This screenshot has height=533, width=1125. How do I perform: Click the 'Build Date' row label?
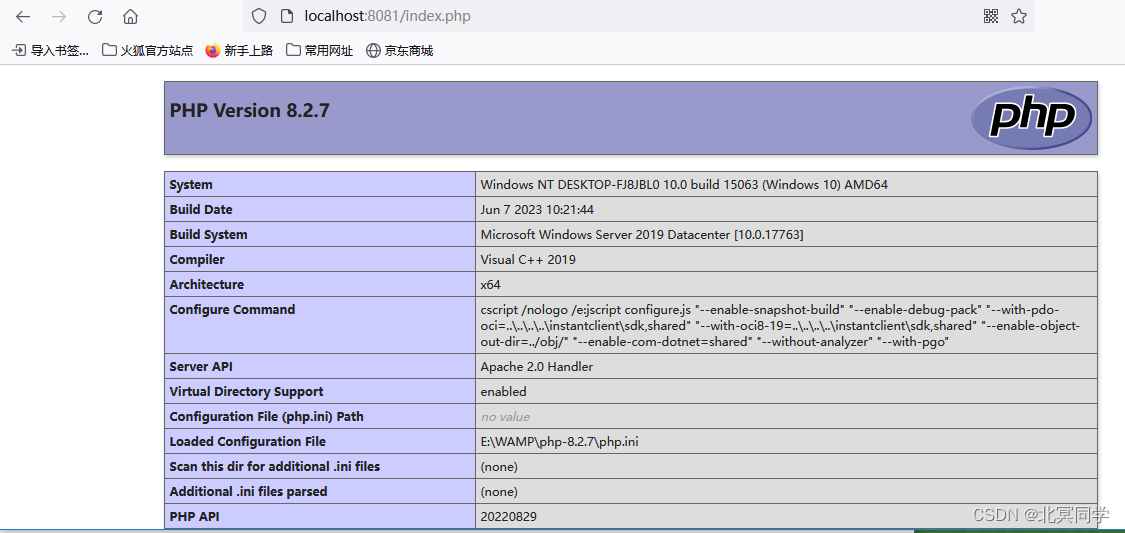[201, 209]
